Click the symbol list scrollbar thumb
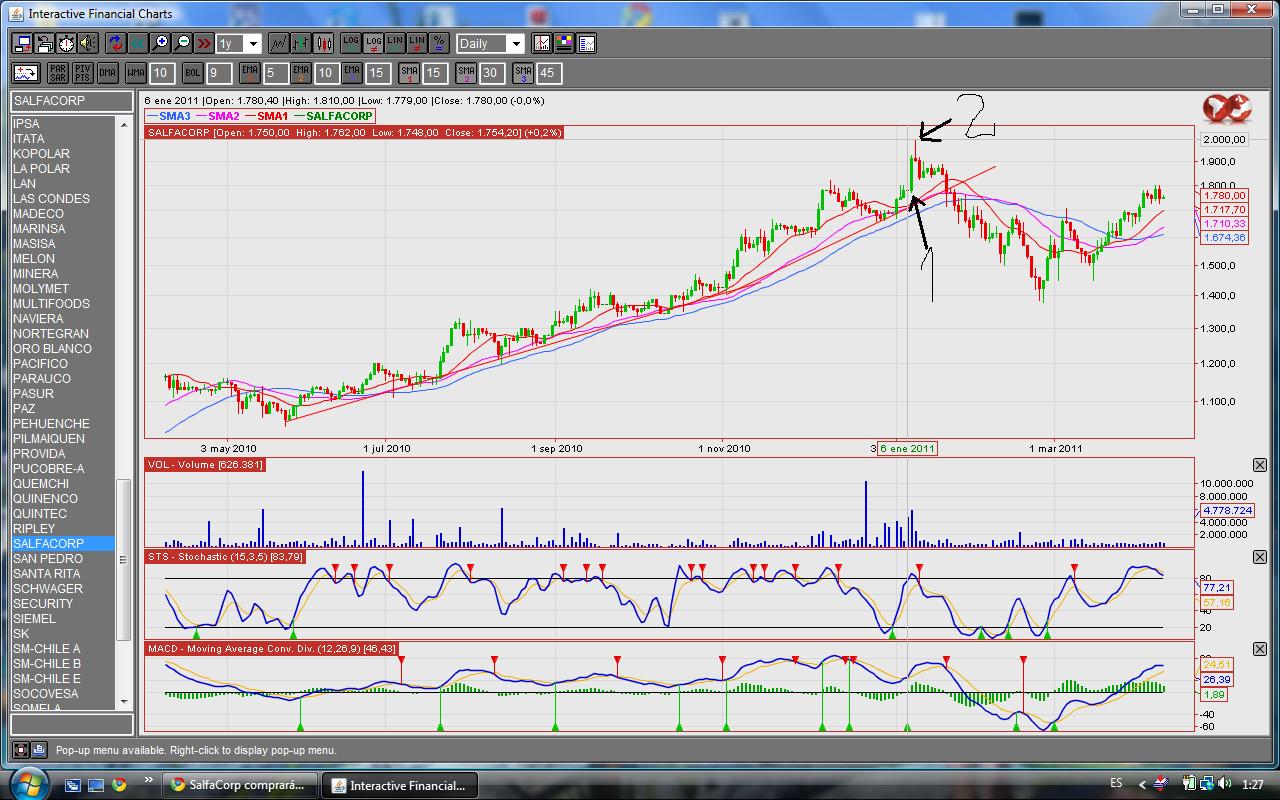 [x=125, y=560]
